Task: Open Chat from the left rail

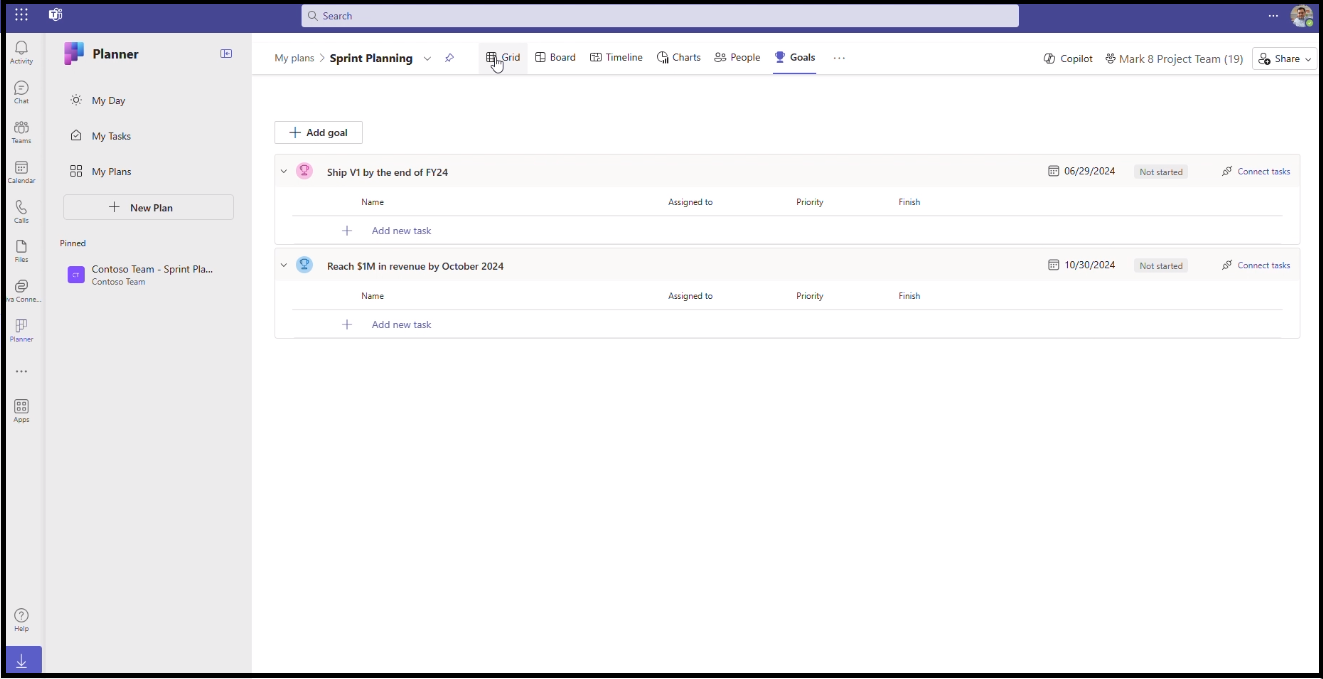Action: coord(21,92)
